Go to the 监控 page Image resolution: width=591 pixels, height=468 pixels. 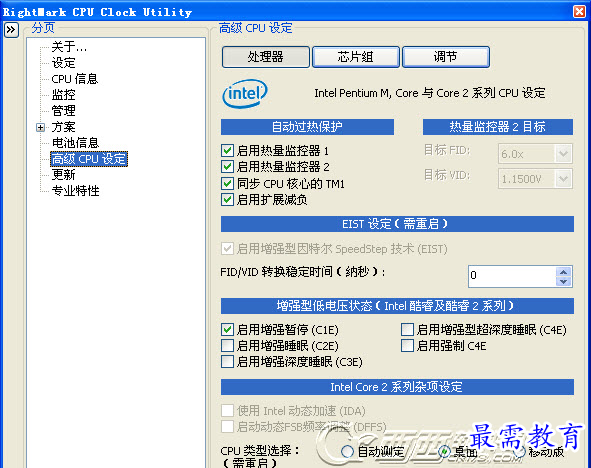pos(63,95)
